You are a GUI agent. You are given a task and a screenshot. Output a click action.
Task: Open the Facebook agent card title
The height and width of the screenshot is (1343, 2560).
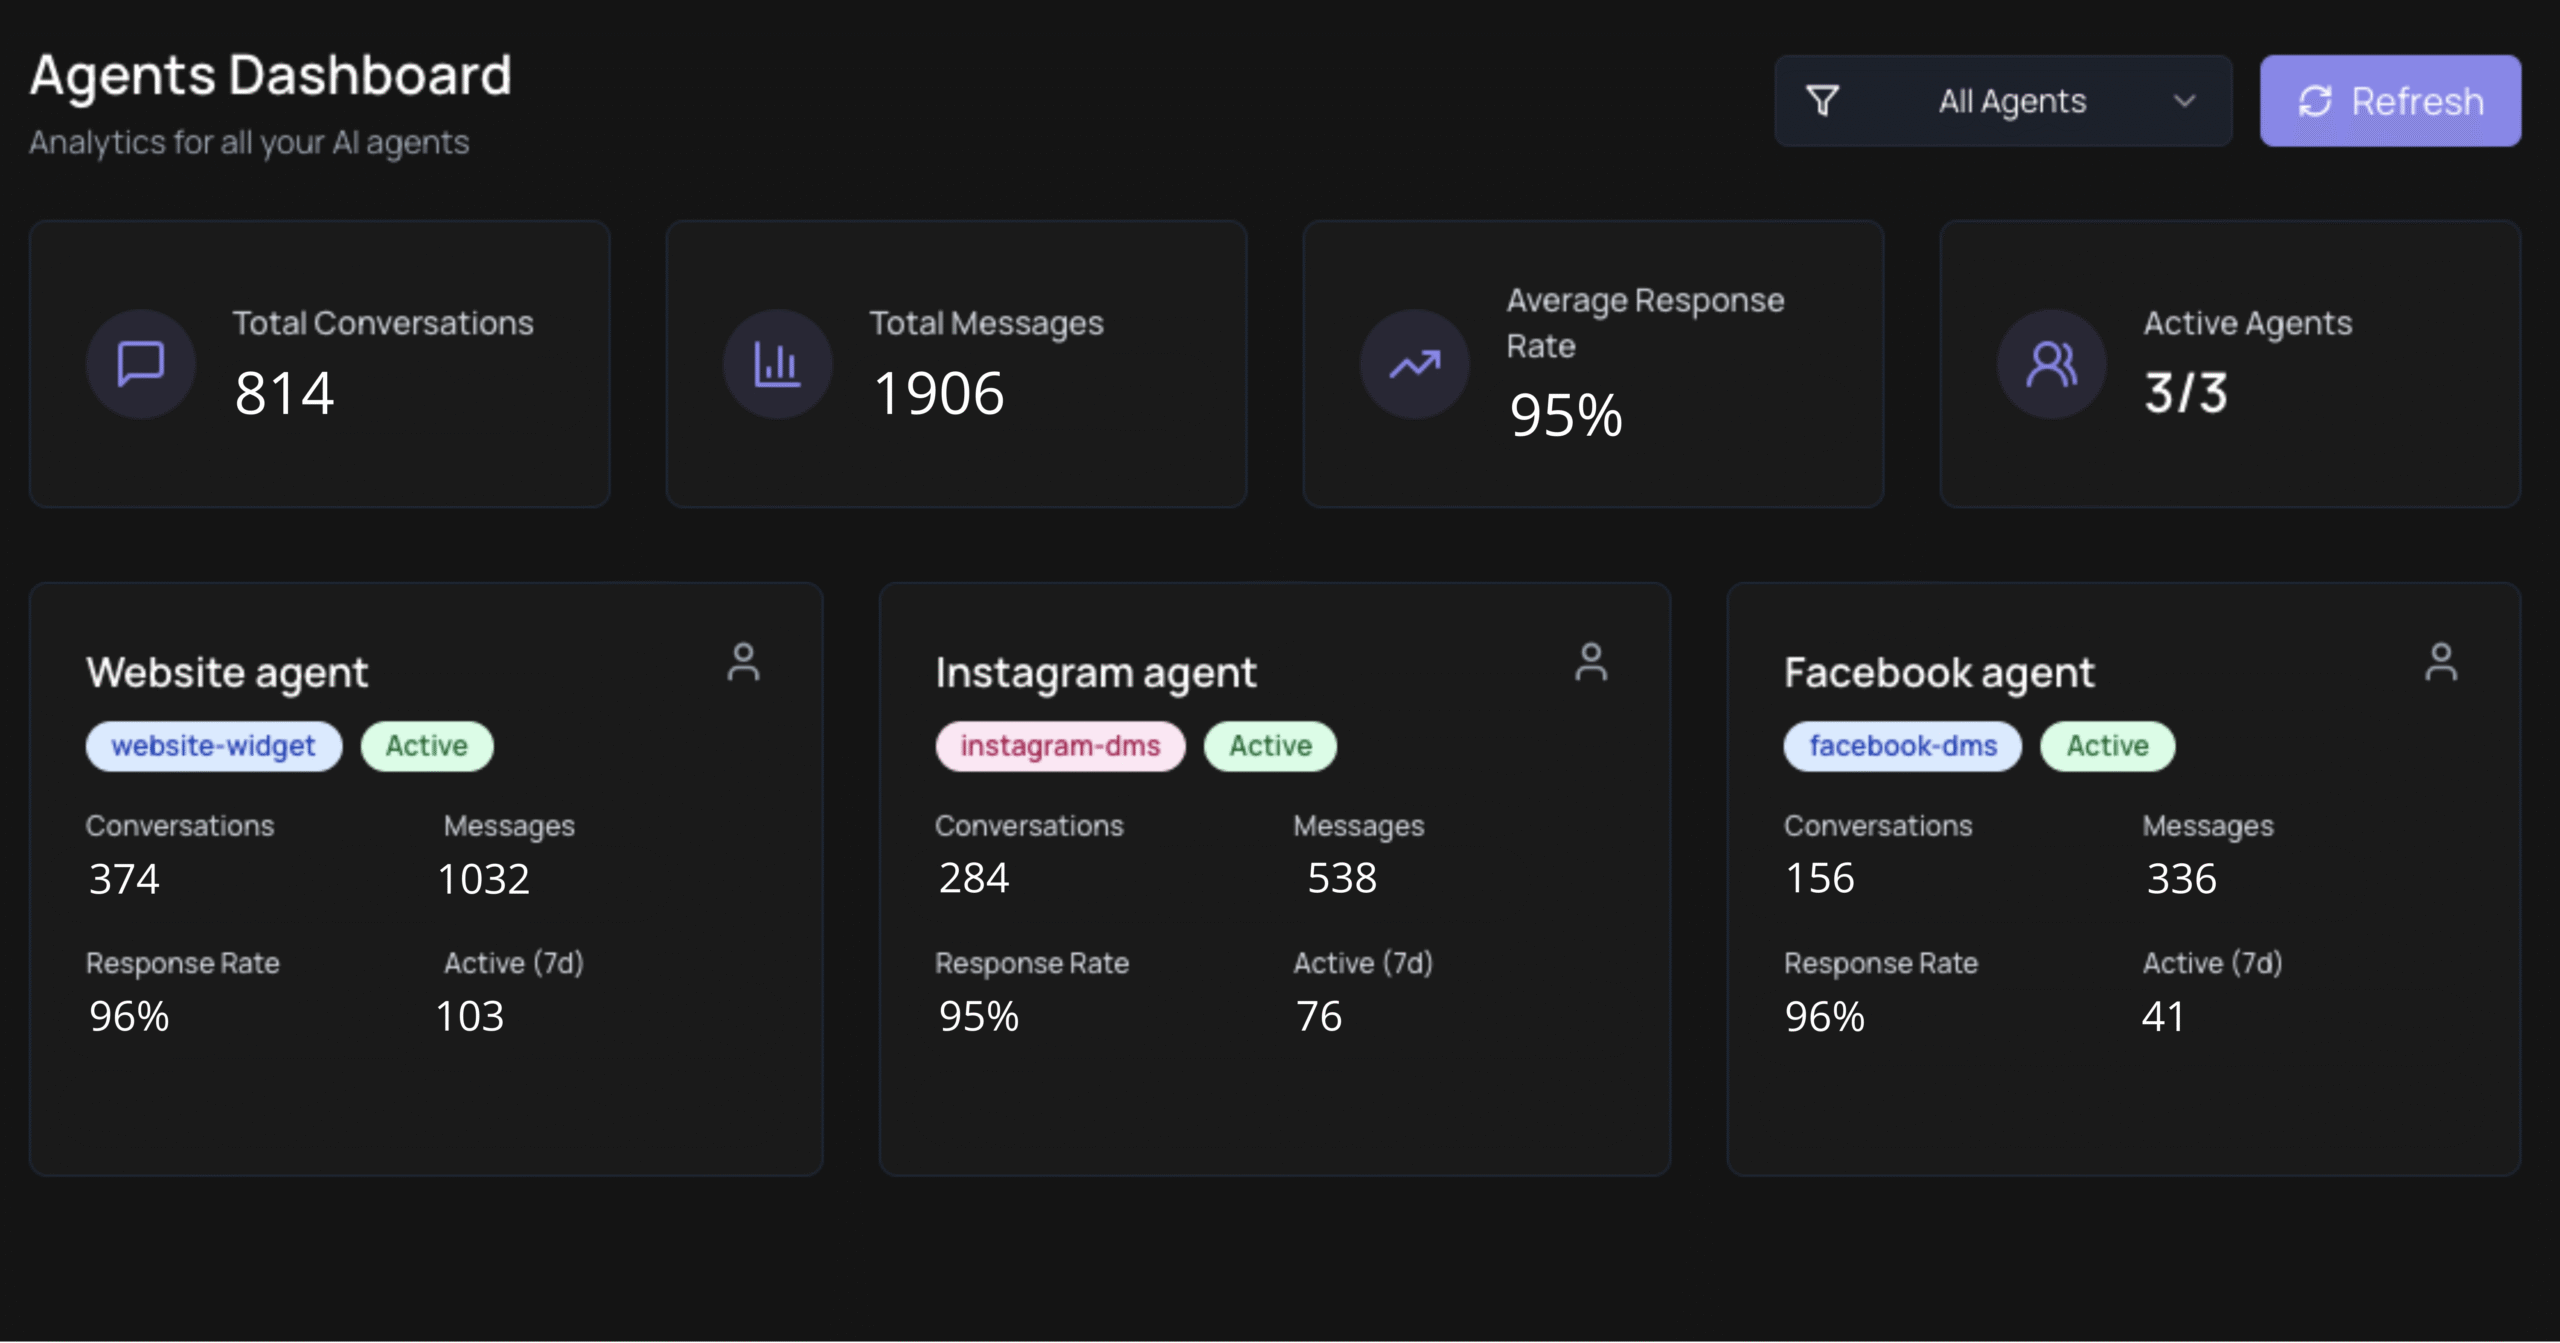(1938, 673)
